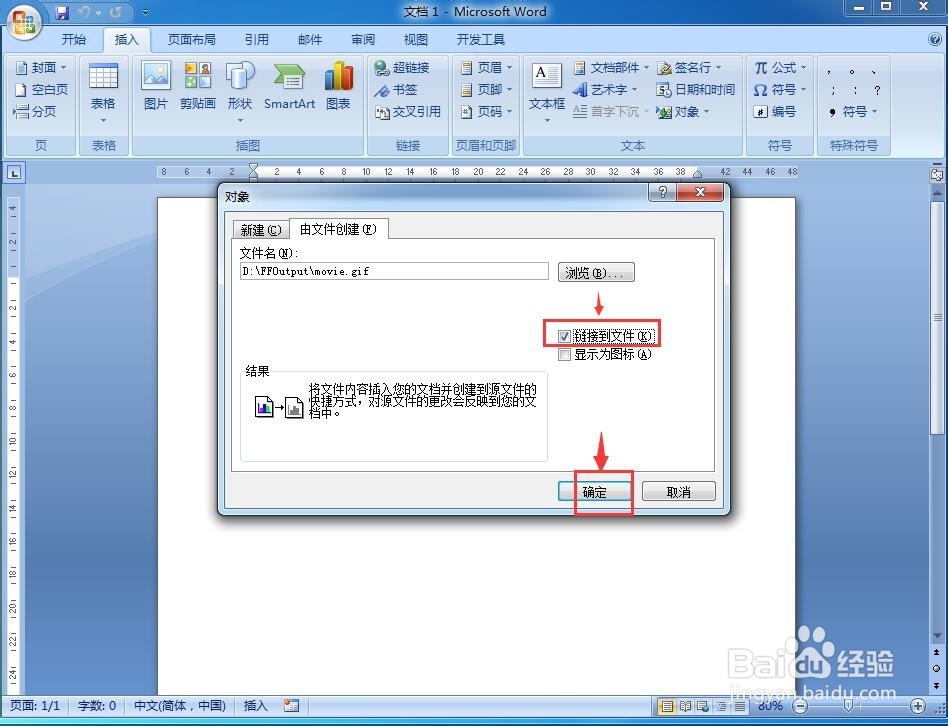Insert a SmartArt graphic
948x726 pixels.
click(x=289, y=86)
